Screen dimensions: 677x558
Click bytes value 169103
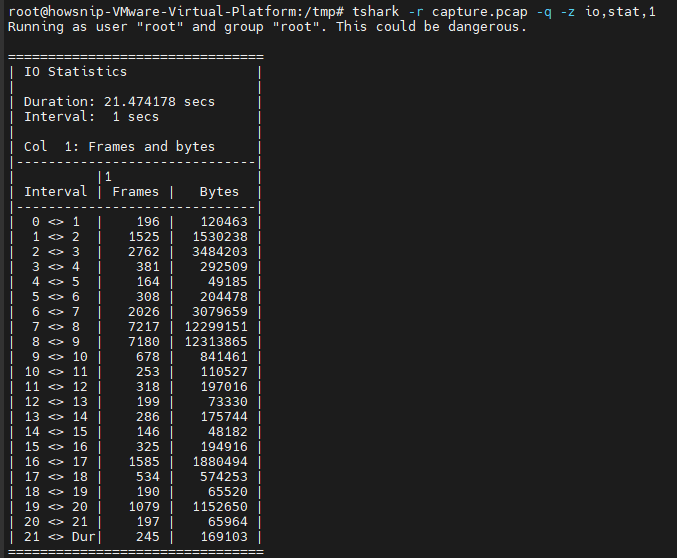coord(224,537)
